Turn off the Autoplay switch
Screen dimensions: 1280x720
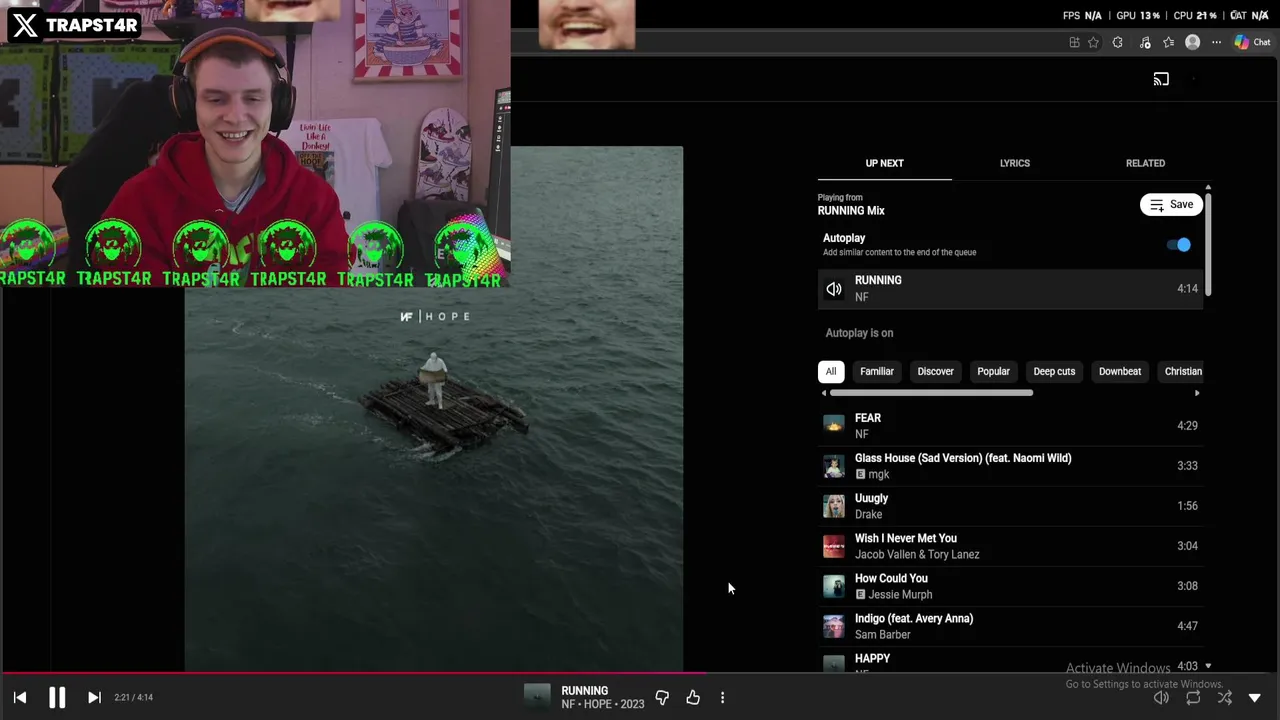coord(1179,245)
